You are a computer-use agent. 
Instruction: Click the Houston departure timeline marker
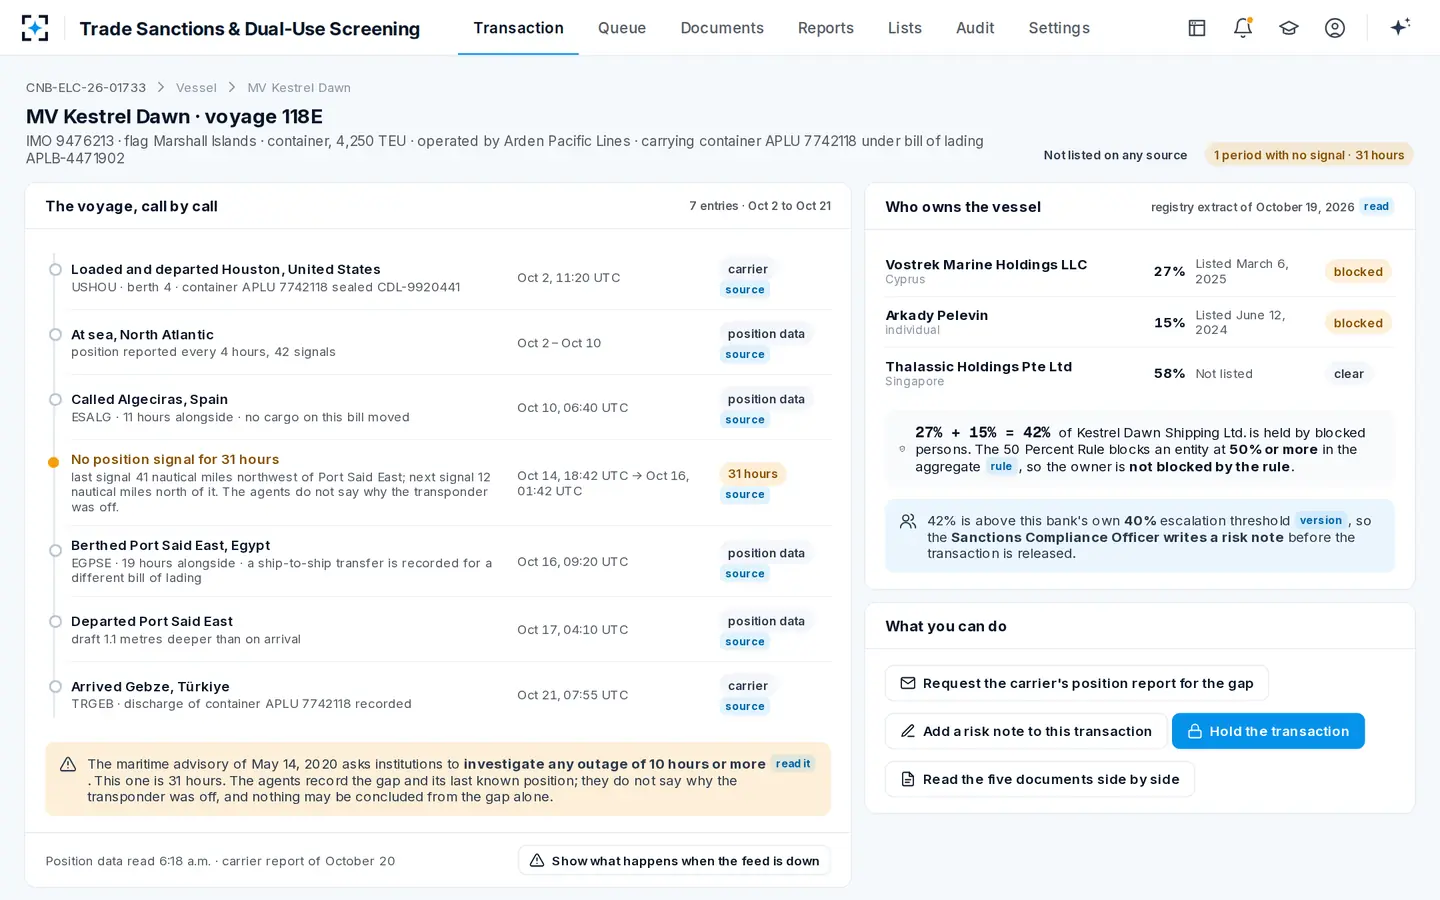tap(55, 270)
